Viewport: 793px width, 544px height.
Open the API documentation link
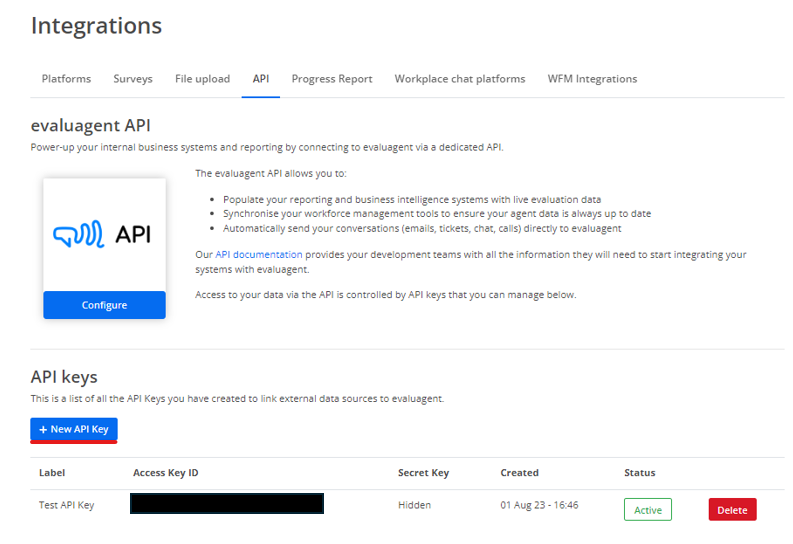[258, 254]
